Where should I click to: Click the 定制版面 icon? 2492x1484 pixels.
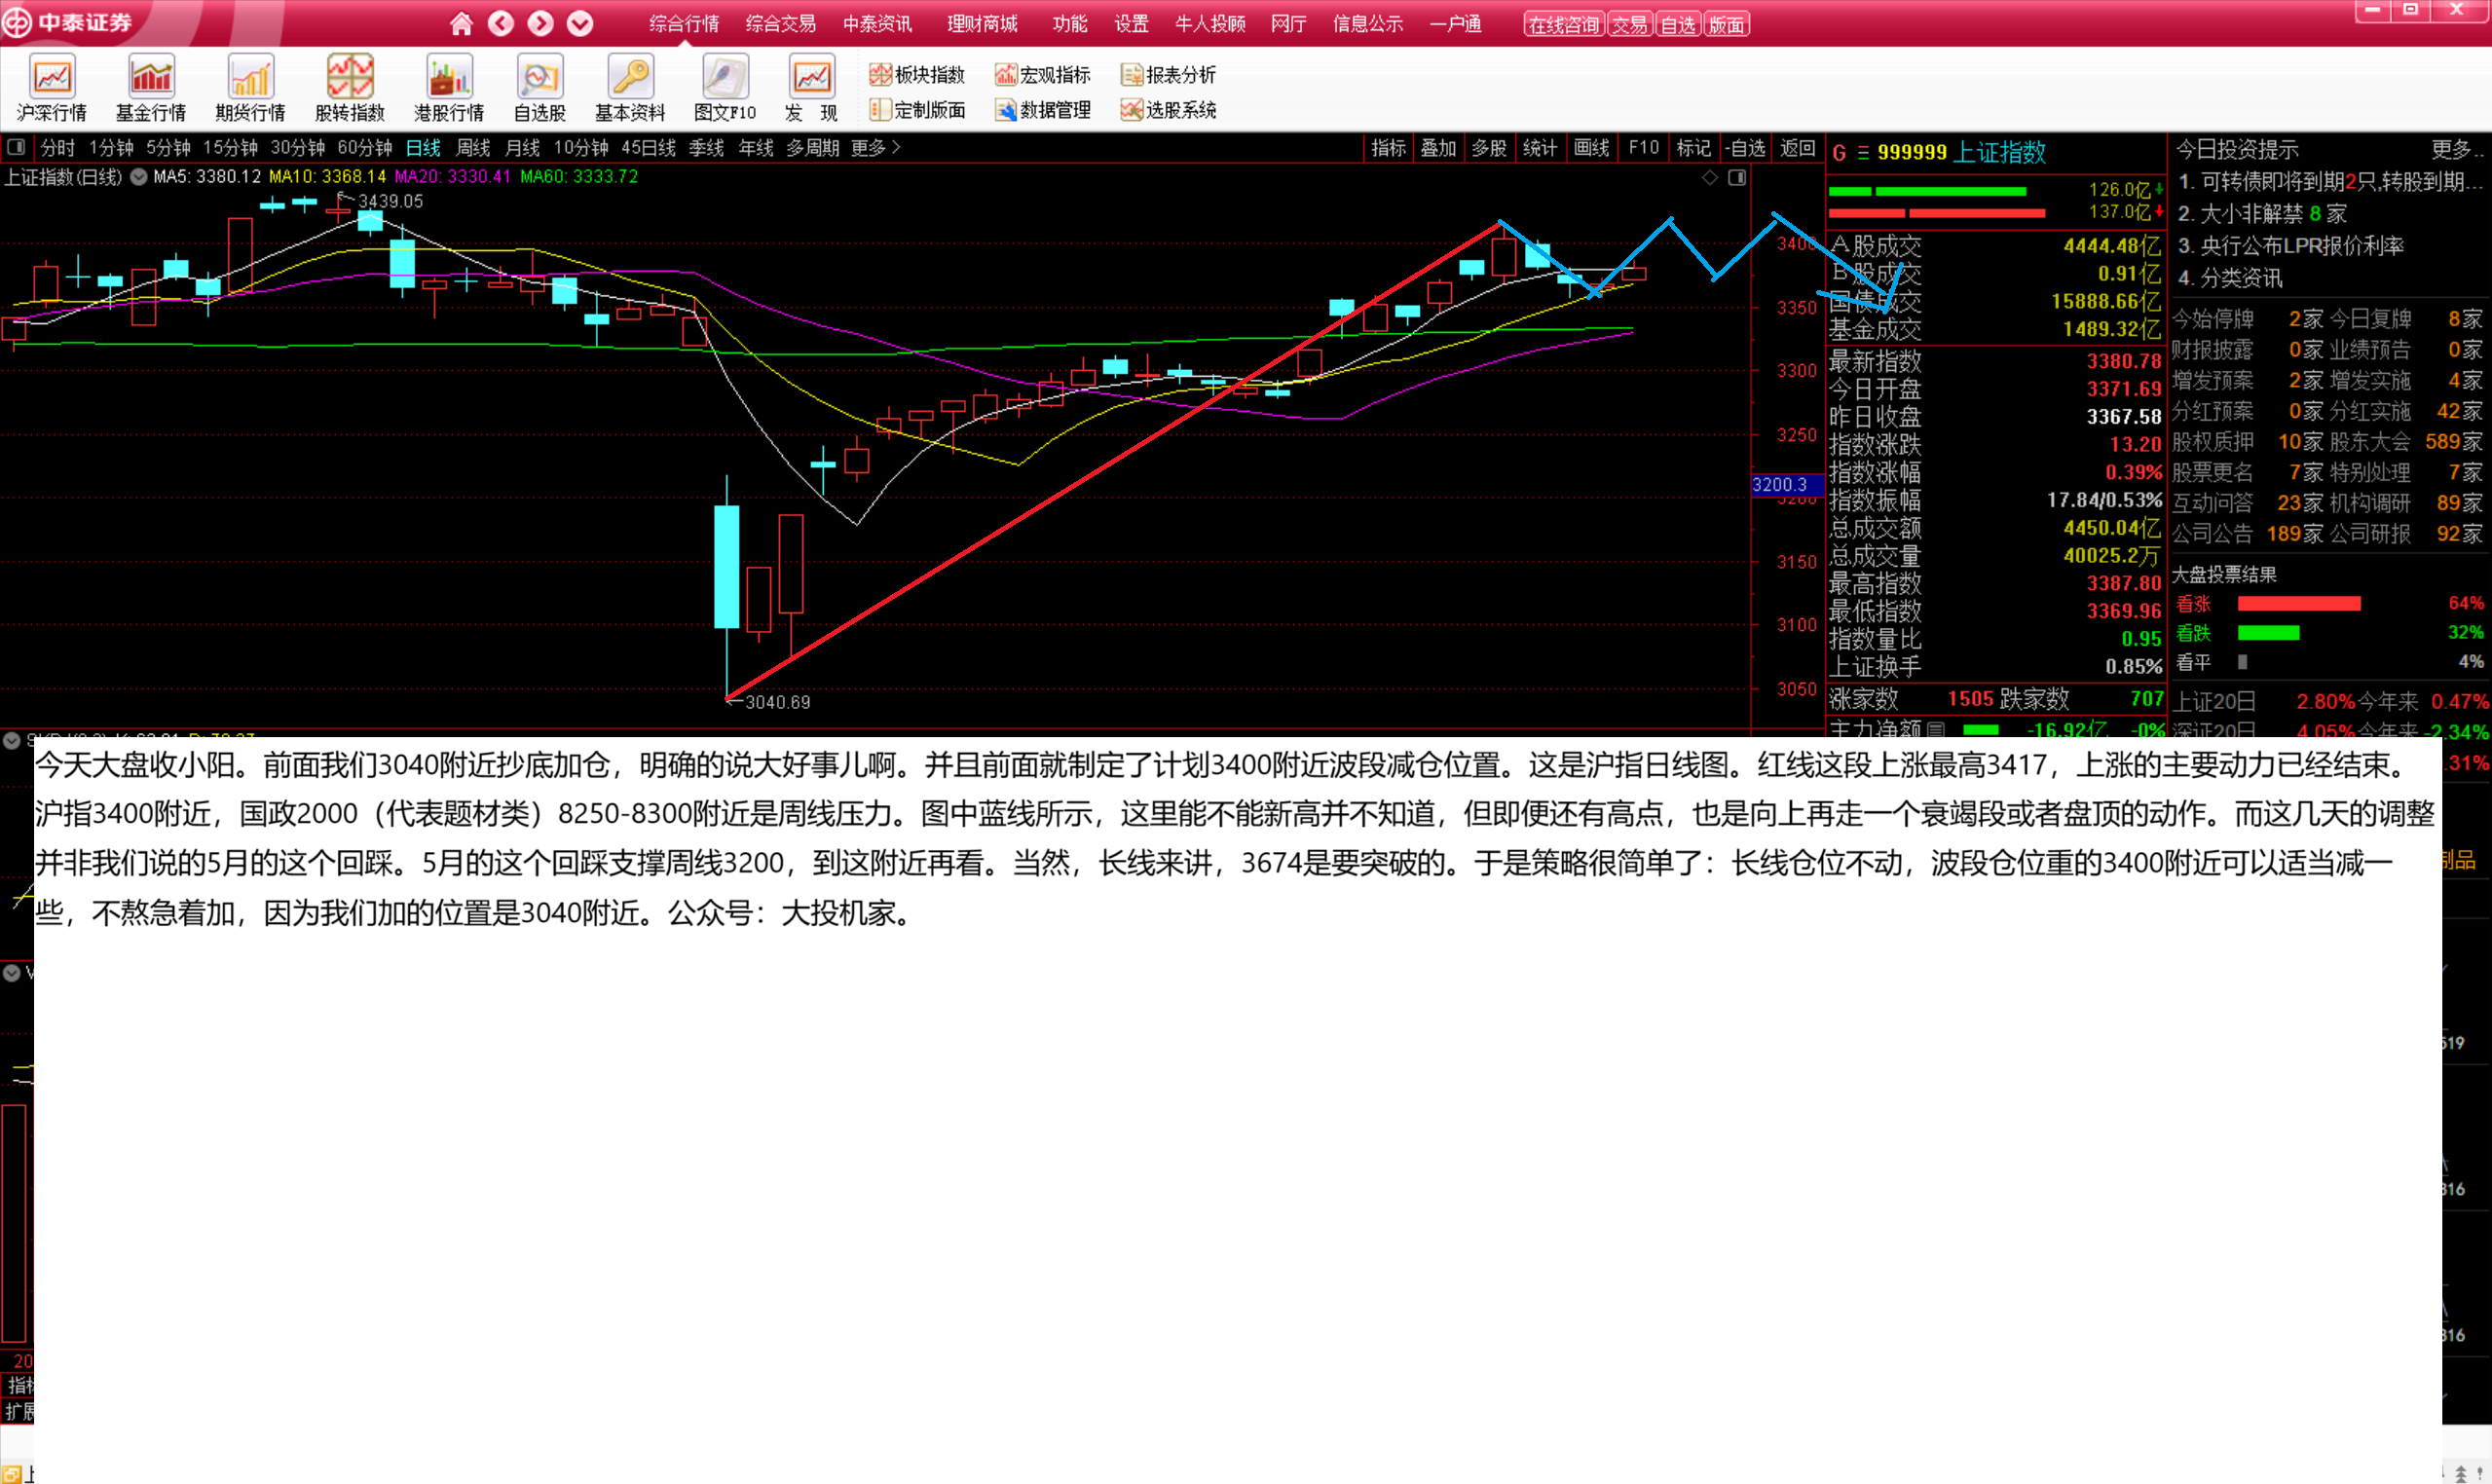(880, 109)
